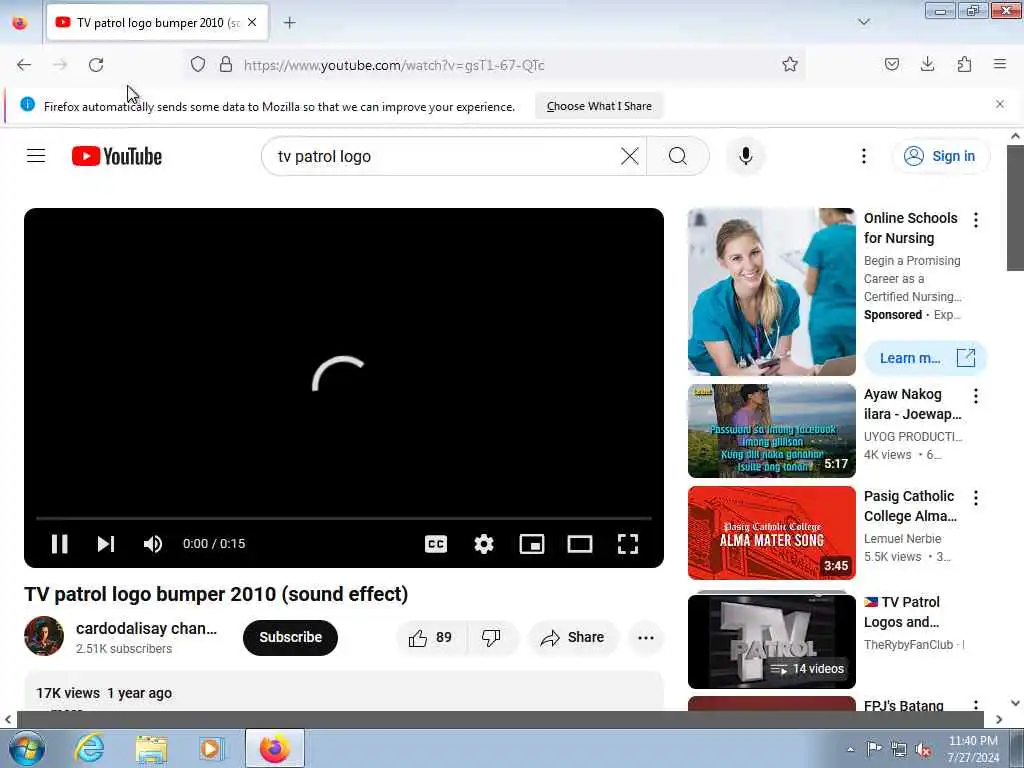Launch Internet Explorer from taskbar
This screenshot has height=768, width=1024.
(89, 748)
